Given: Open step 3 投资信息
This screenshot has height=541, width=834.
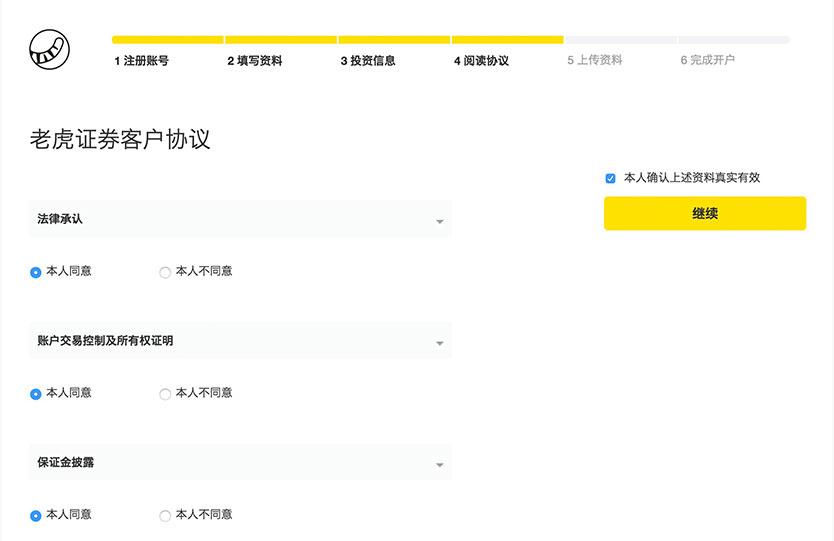Looking at the screenshot, I should coord(368,61).
